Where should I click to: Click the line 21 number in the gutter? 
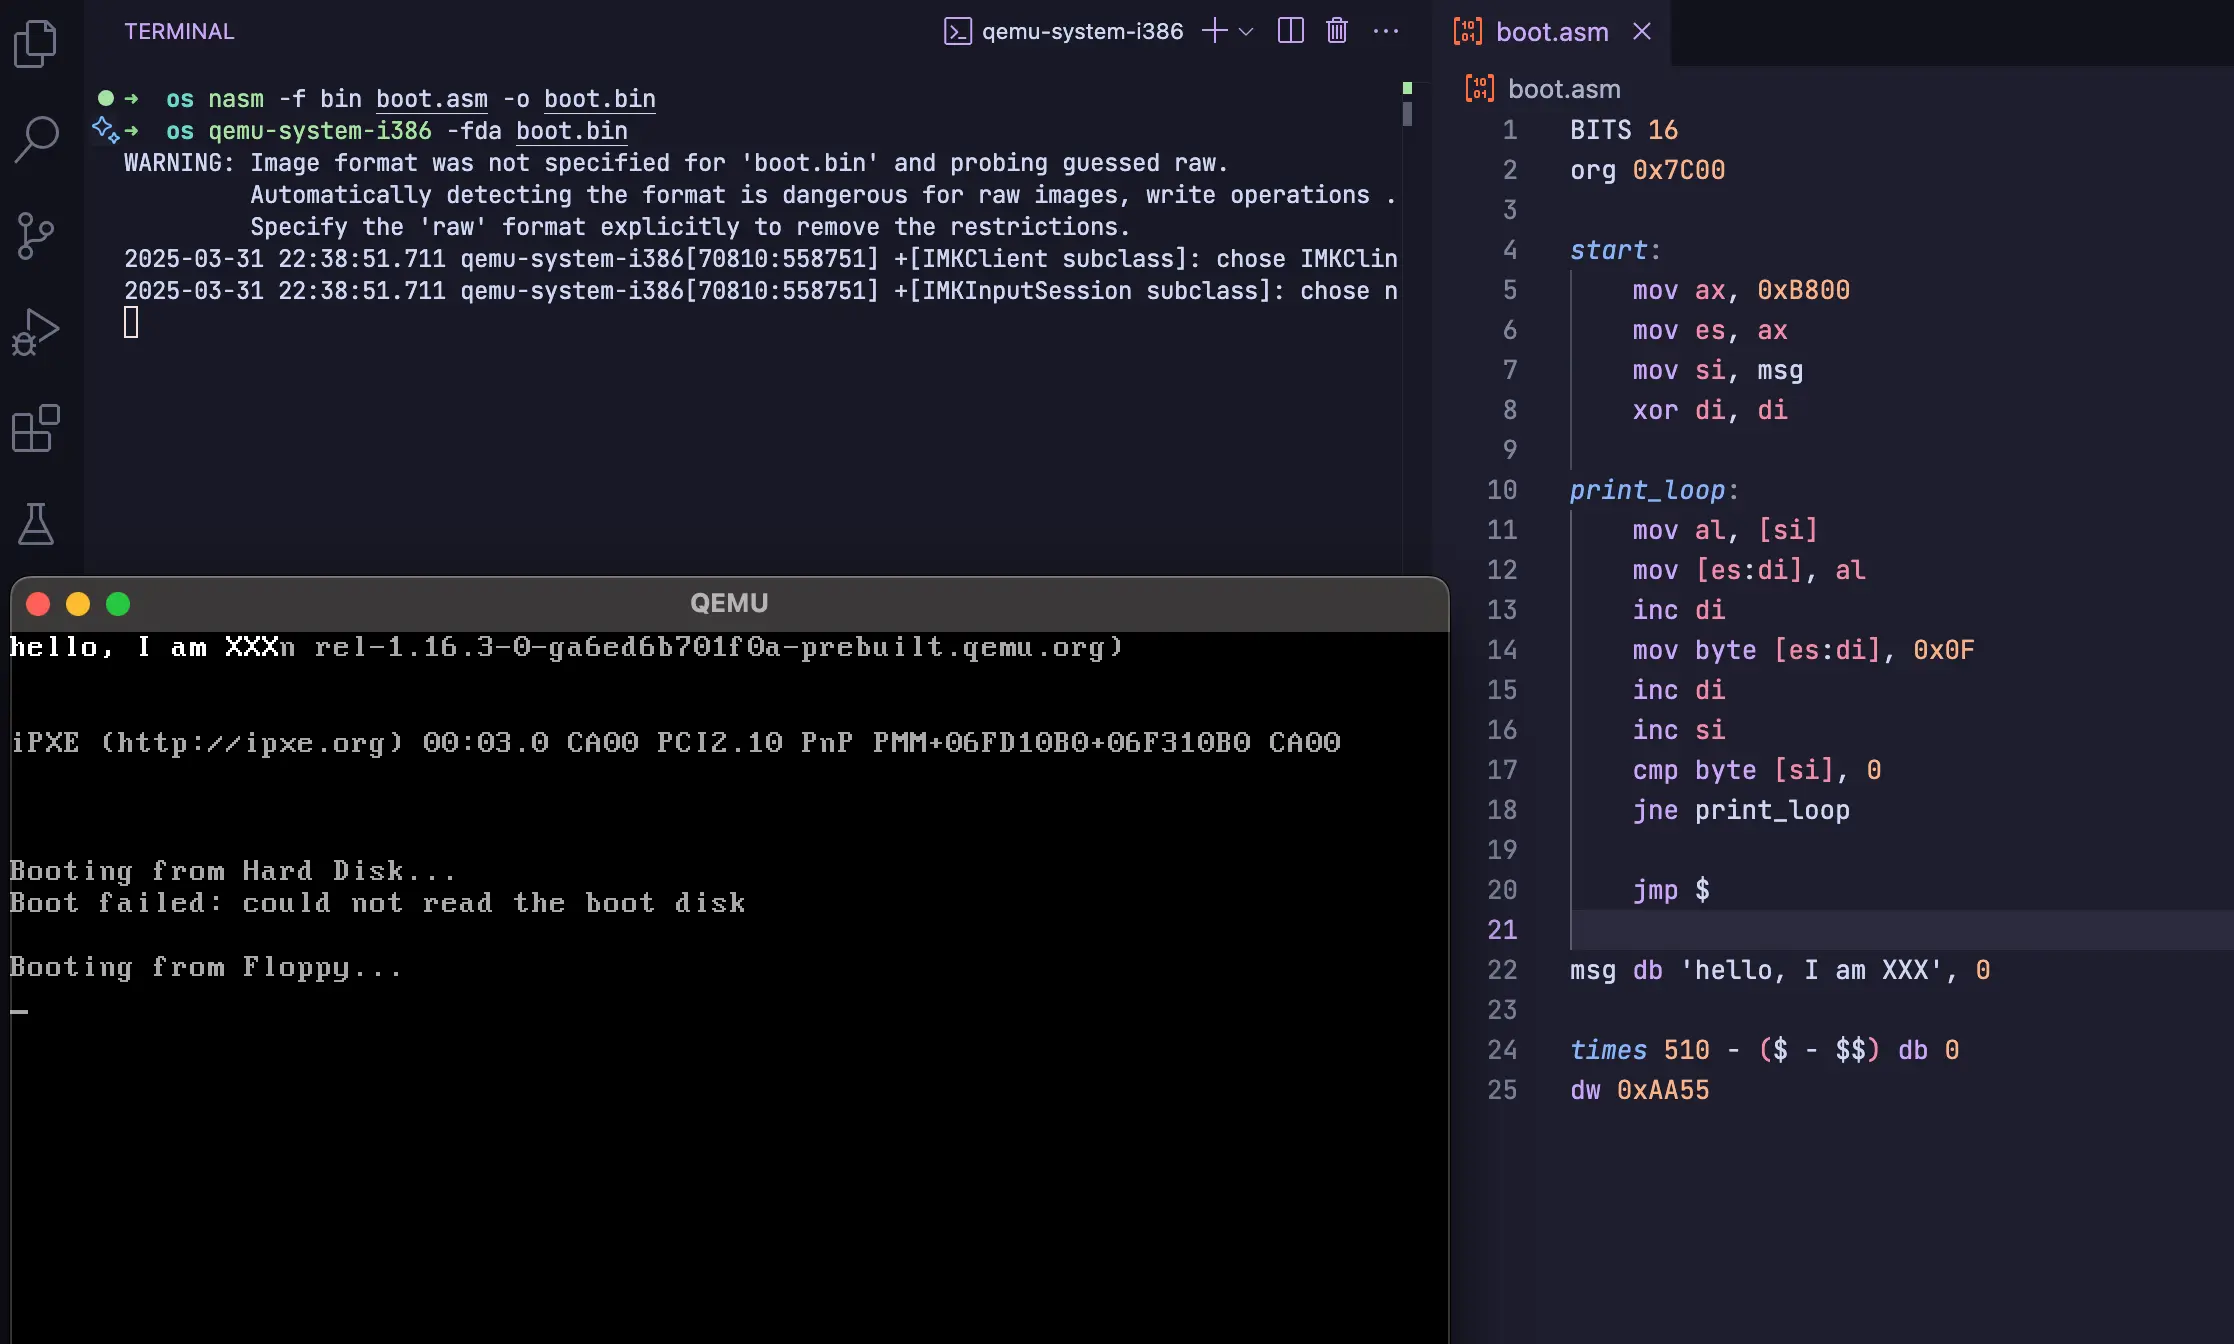click(1502, 930)
